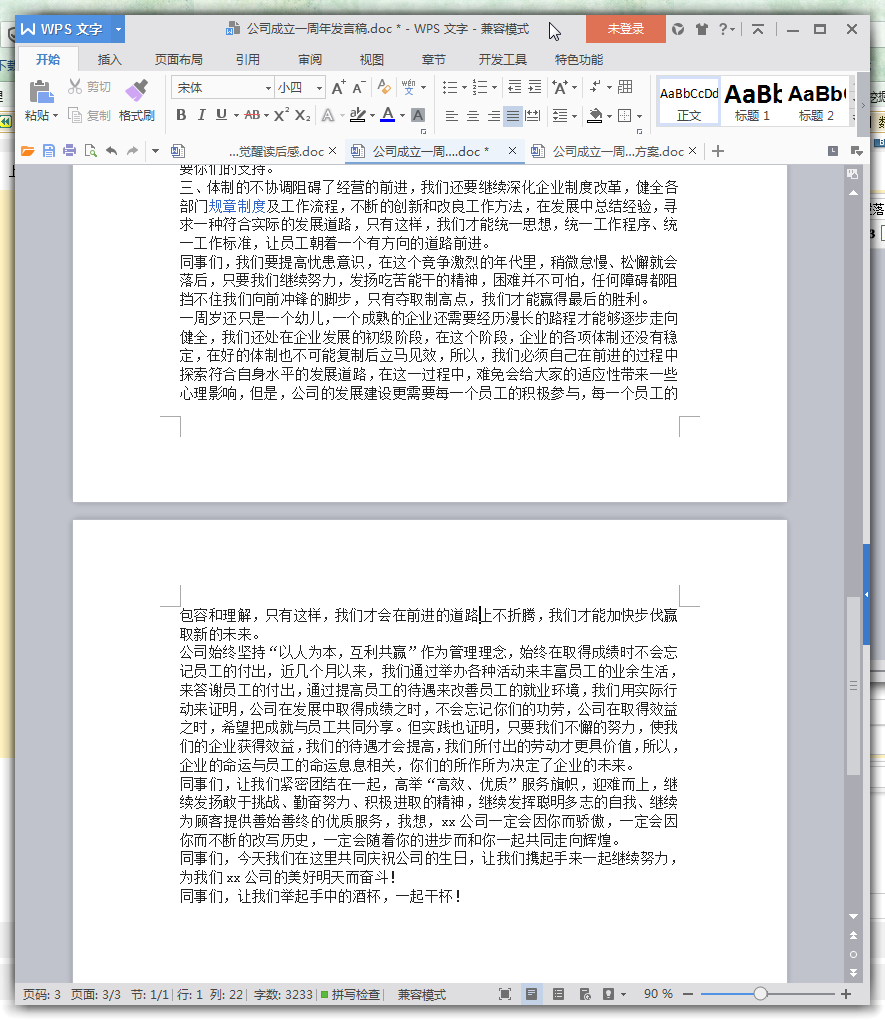The width and height of the screenshot is (885, 1020).
Task: Click the print preview icon
Action: (x=90, y=151)
